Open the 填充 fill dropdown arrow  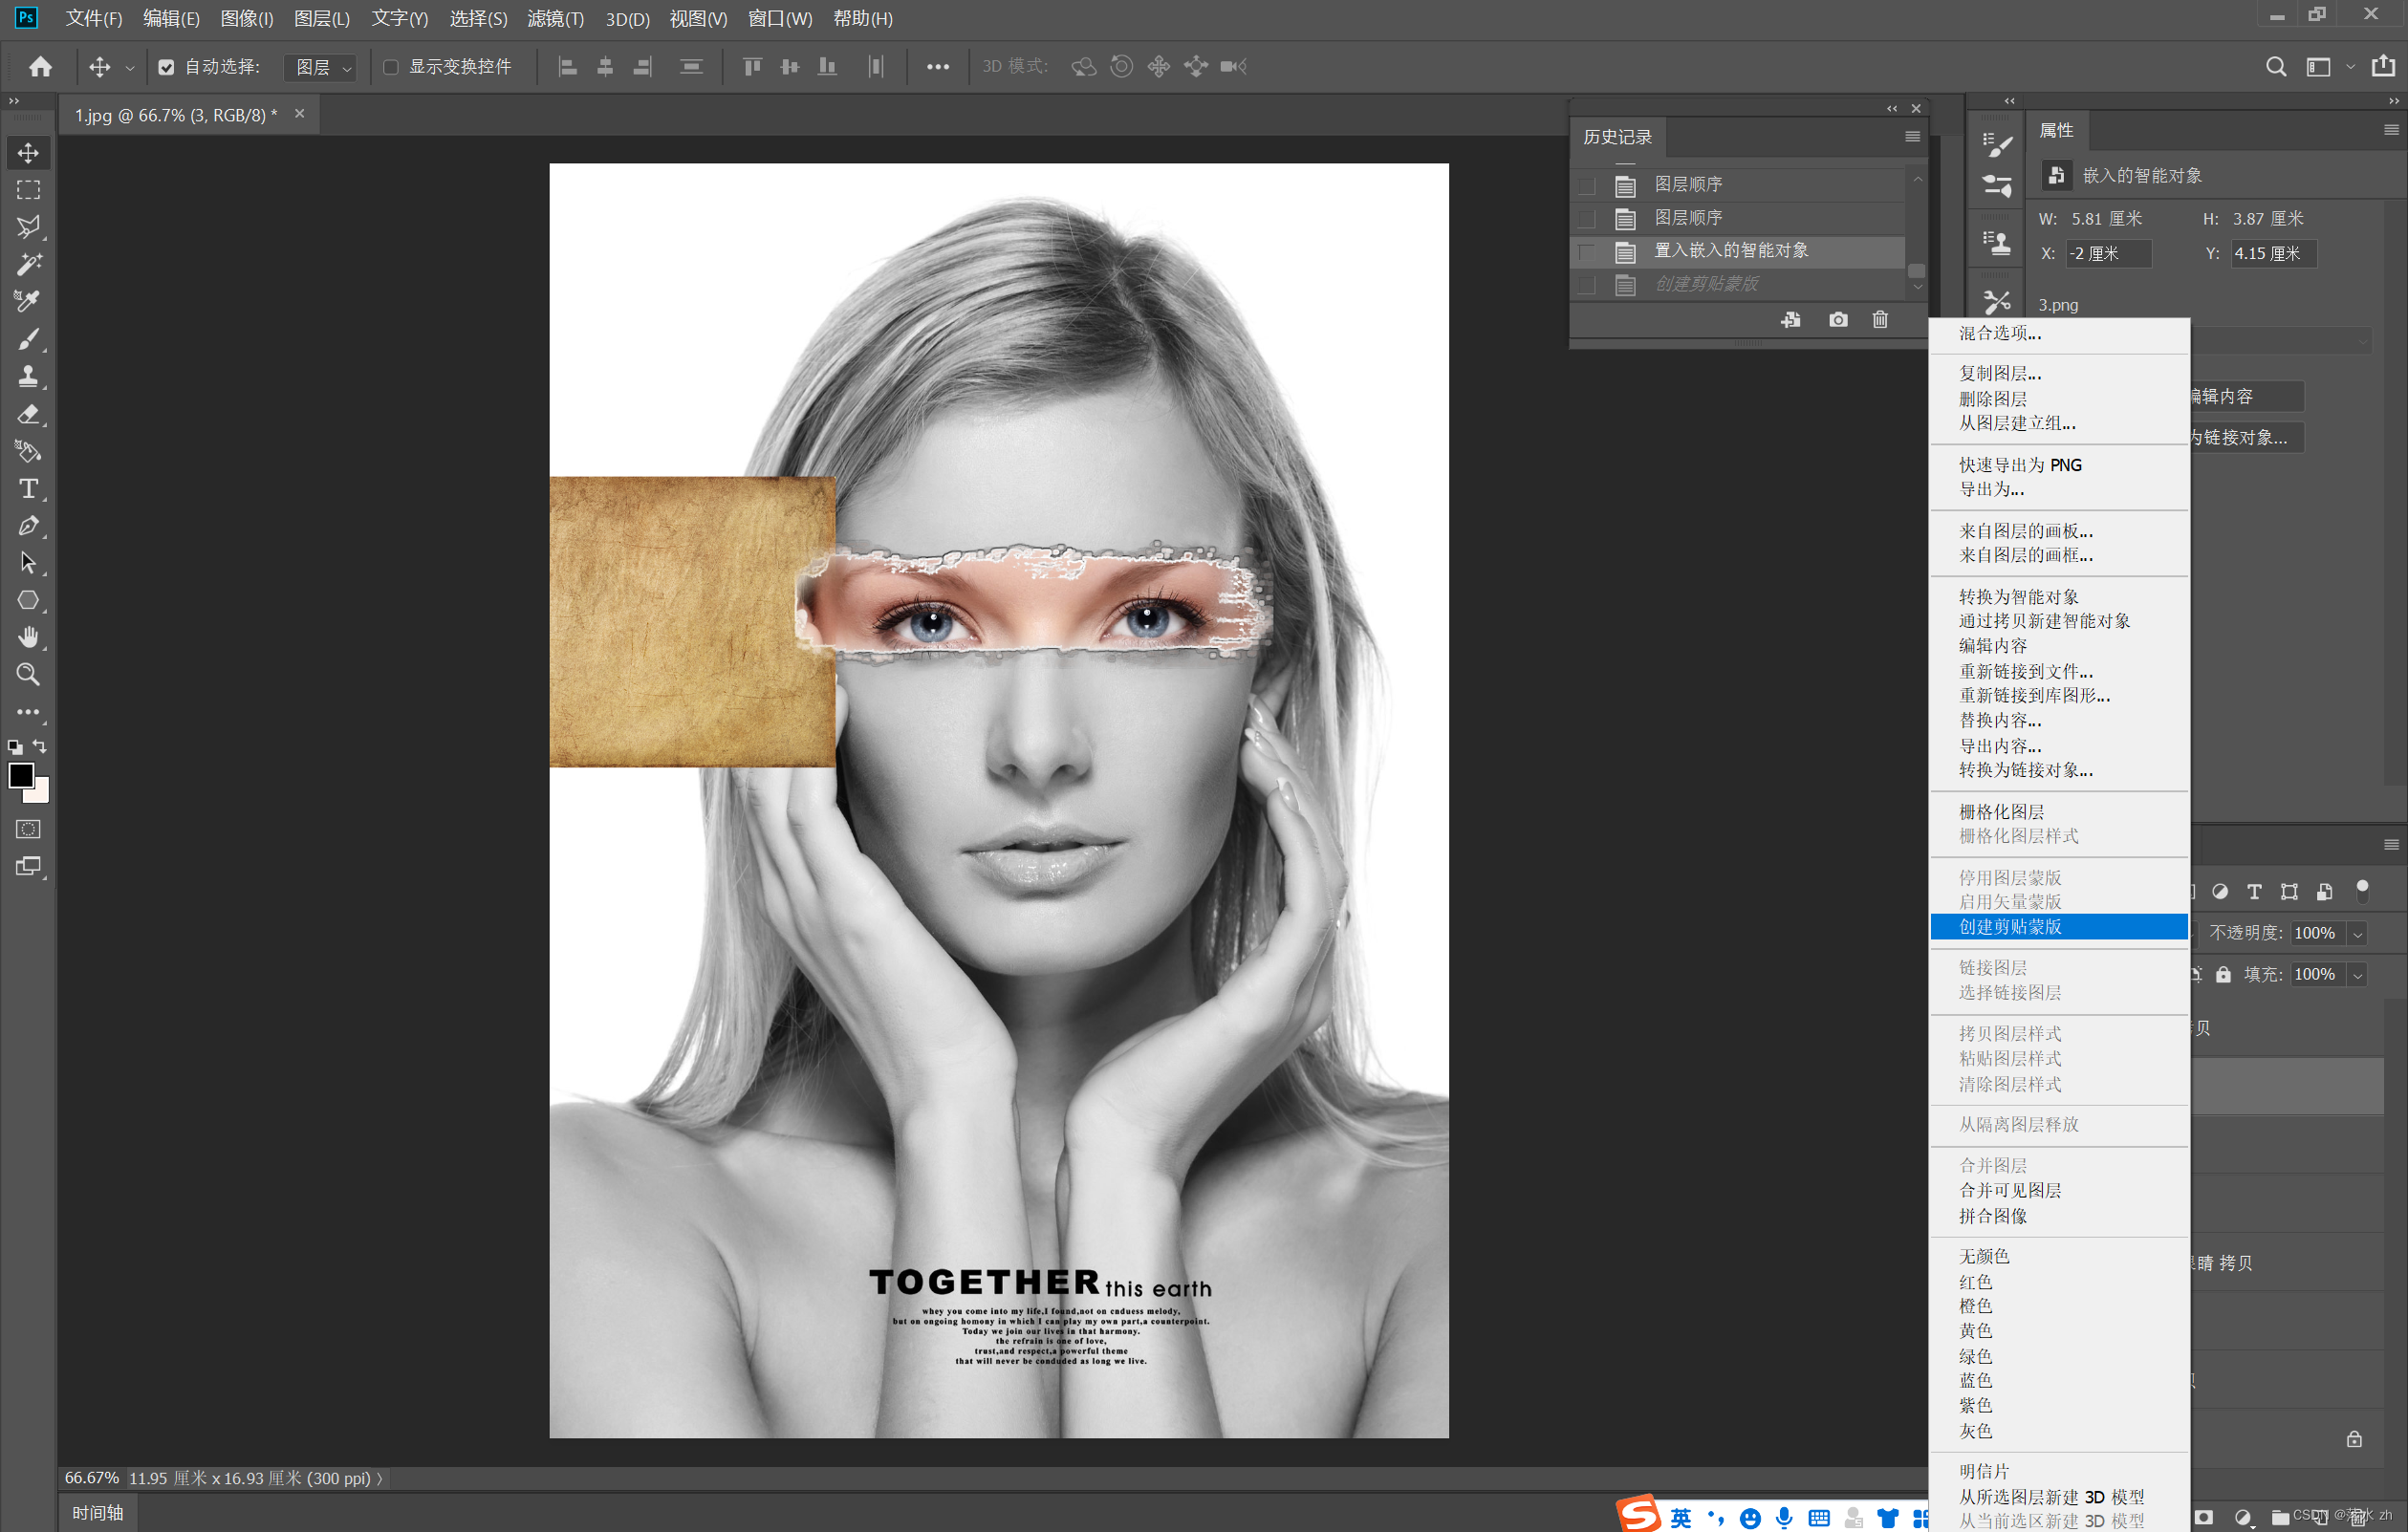[2357, 975]
